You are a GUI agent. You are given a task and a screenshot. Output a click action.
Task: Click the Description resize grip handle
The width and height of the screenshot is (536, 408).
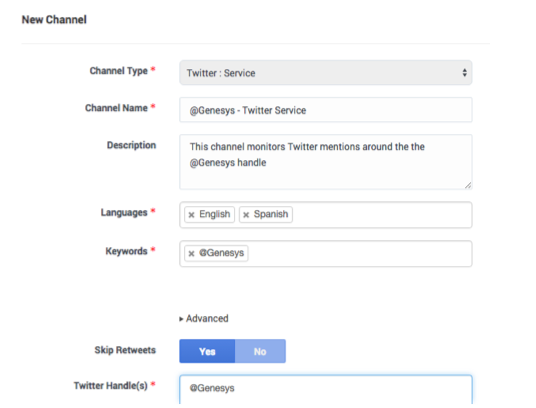click(468, 185)
